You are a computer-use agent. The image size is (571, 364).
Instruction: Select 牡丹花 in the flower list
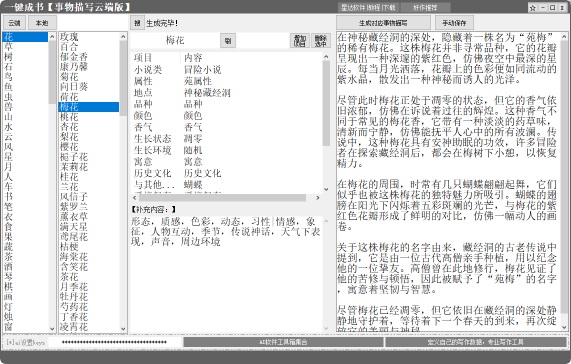89,297
